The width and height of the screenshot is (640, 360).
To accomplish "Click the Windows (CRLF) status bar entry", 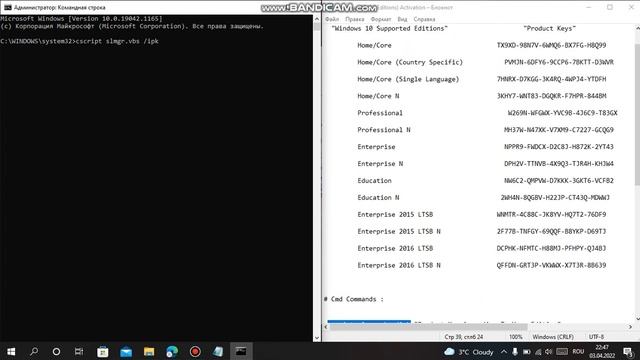I will coord(553,337).
